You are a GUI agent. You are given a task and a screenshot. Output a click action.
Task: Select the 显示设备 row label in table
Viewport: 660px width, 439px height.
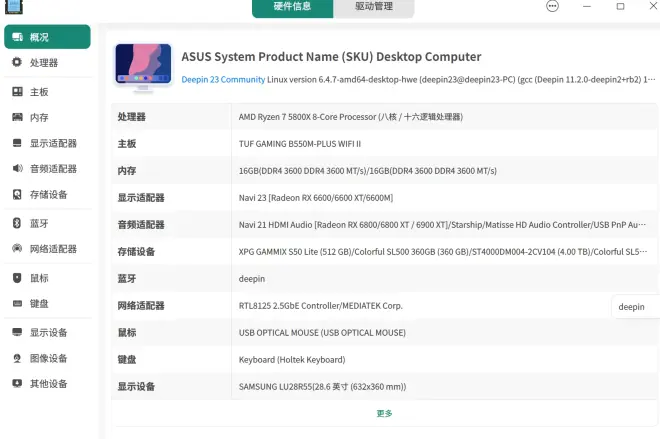(136, 386)
